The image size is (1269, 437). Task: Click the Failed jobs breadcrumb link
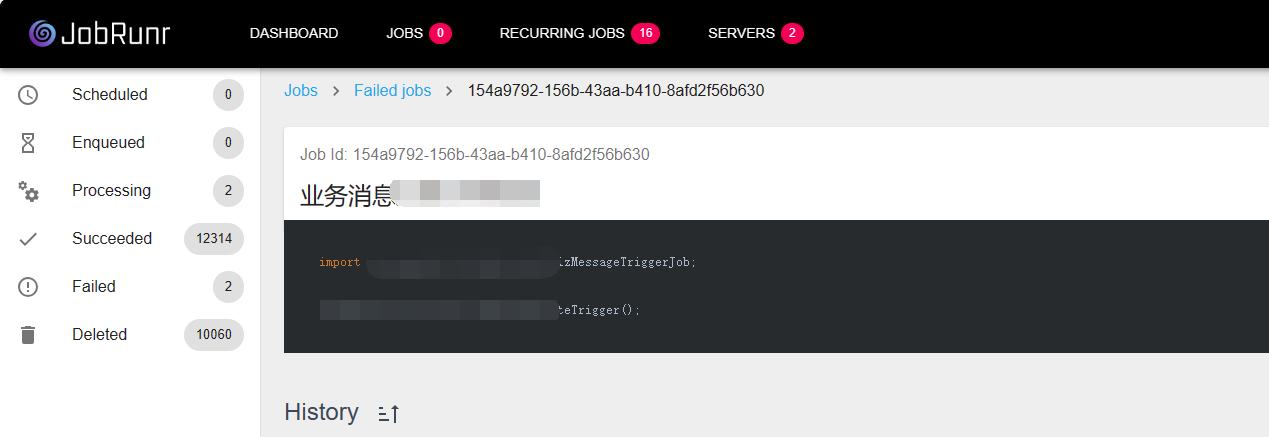coord(392,91)
